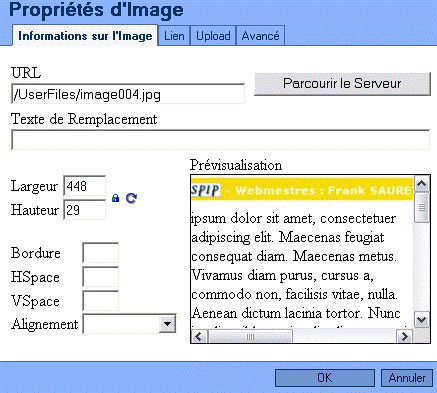This screenshot has width=437, height=393.
Task: Click the reset size circular arrow icon
Action: (131, 198)
